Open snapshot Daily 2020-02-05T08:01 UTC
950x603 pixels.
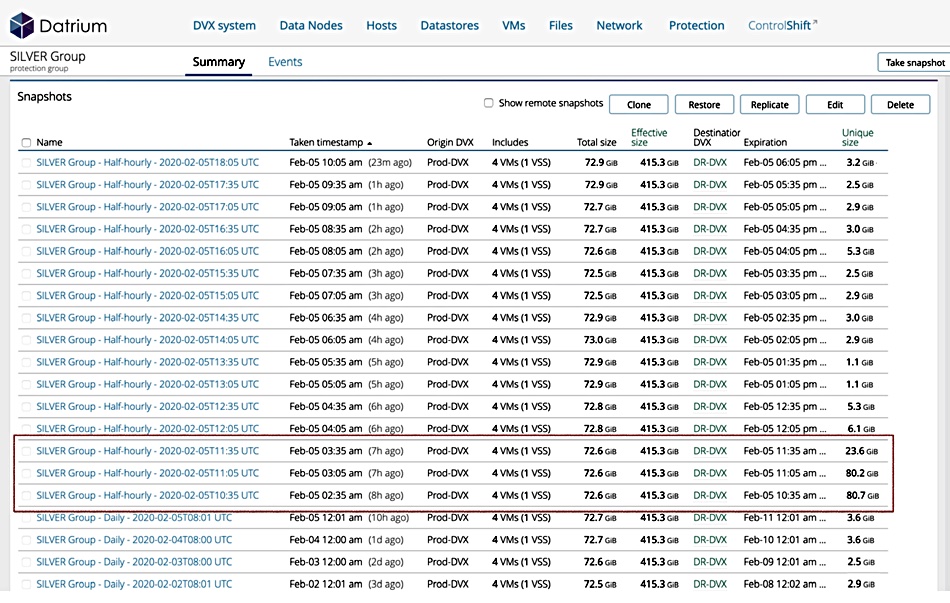tap(134, 518)
